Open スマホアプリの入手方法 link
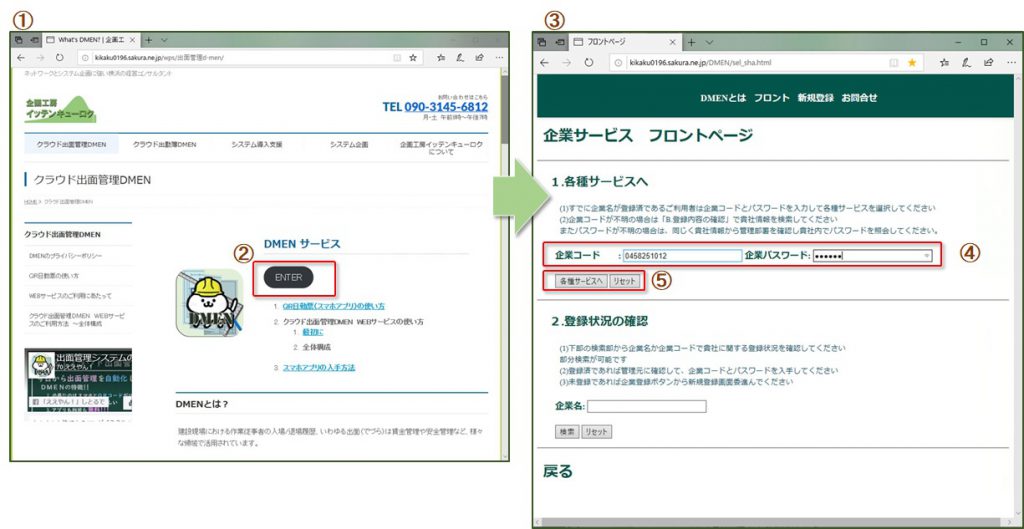Screen dimensions: 1024x529 319,368
